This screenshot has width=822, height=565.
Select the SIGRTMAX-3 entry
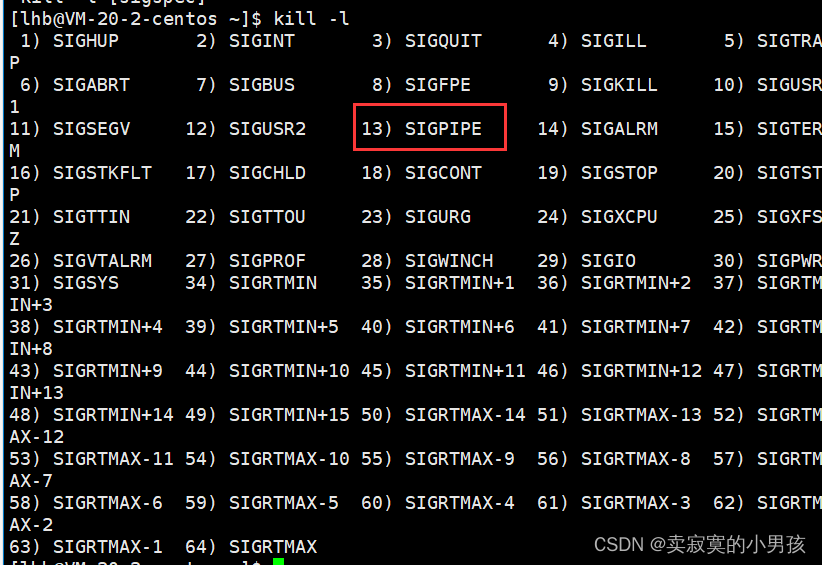(x=636, y=503)
